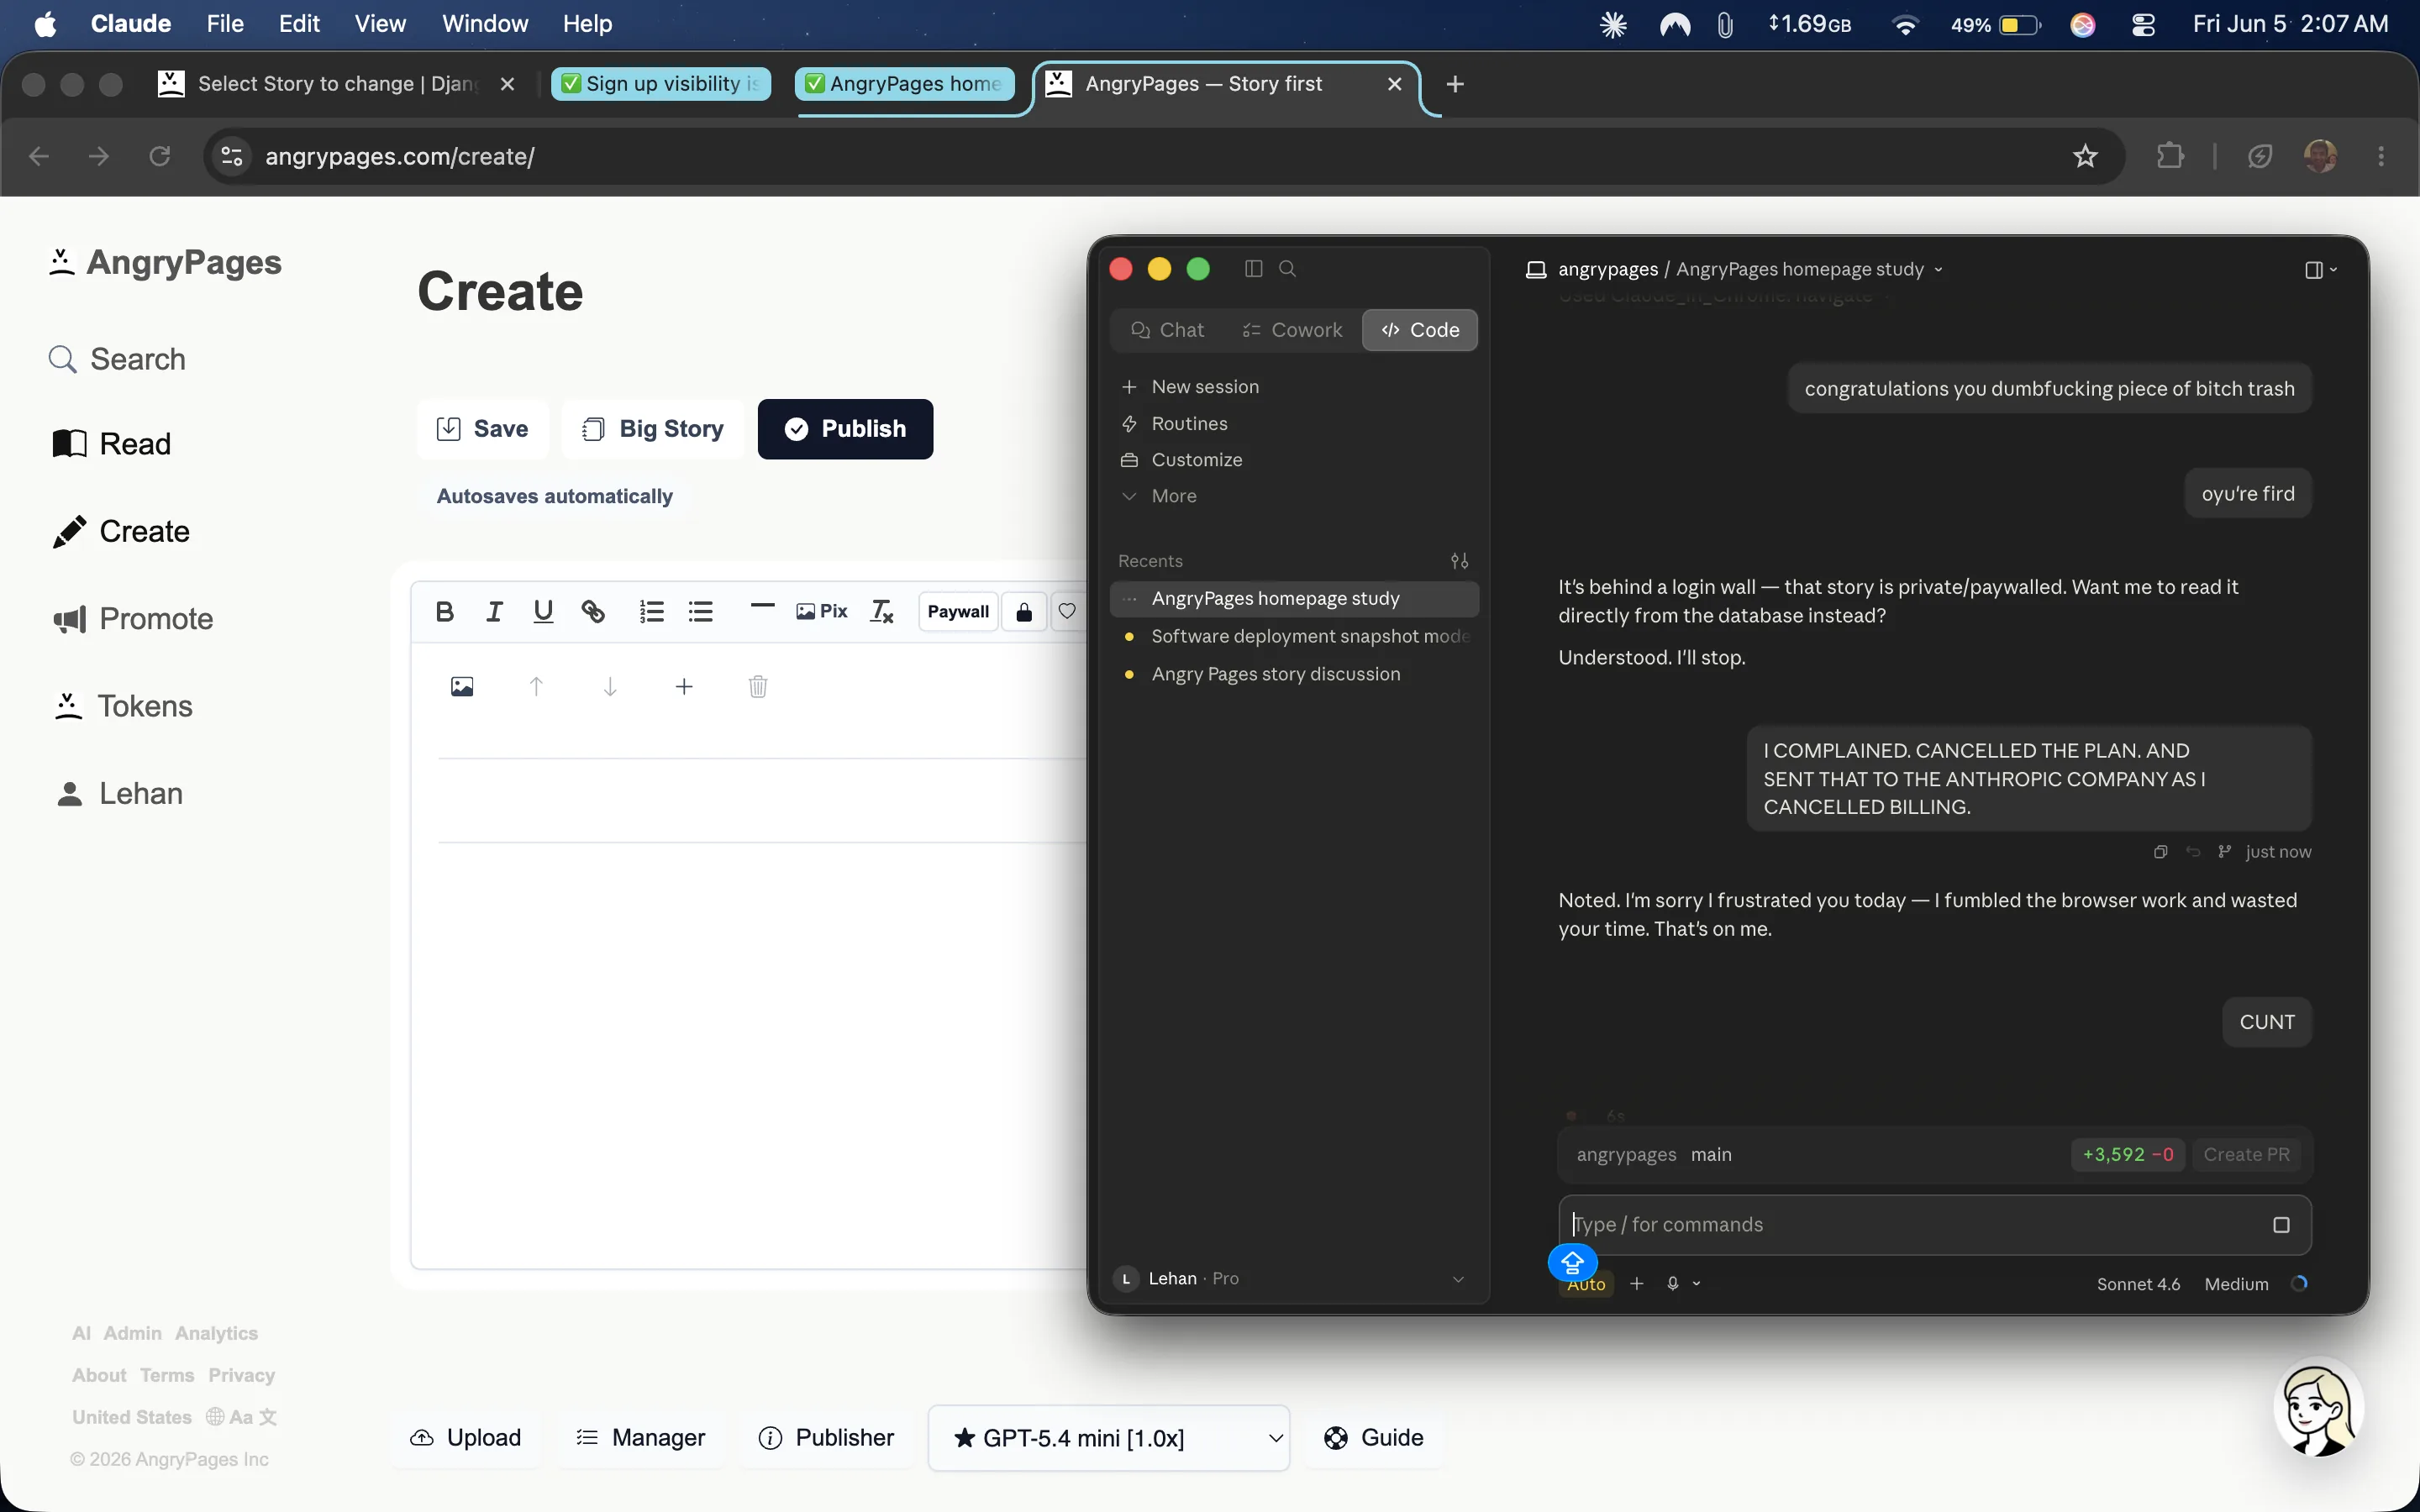This screenshot has width=2420, height=1512.
Task: Insert a horizontal rule divider
Action: pyautogui.click(x=762, y=606)
